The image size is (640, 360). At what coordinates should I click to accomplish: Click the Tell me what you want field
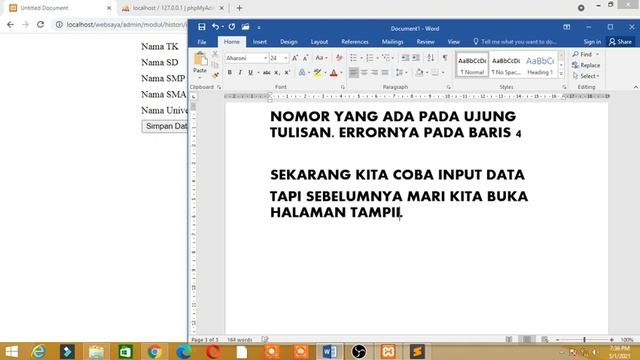click(515, 42)
